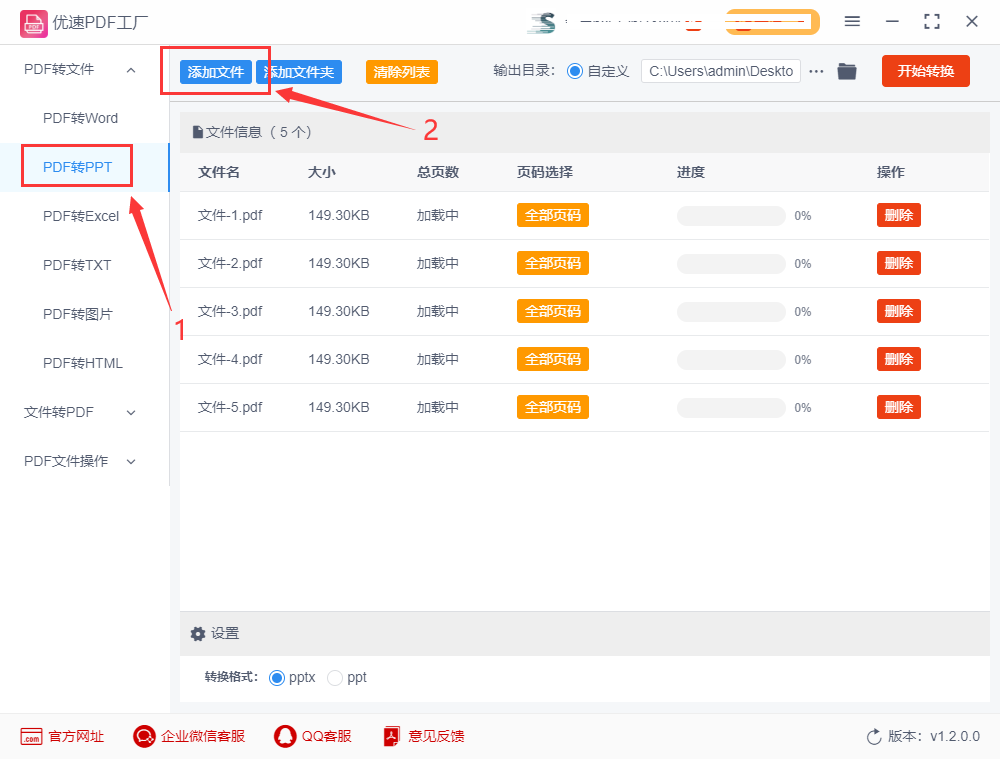This screenshot has width=1000, height=760.
Task: Open PDF转图片 in sidebar
Action: 77,314
